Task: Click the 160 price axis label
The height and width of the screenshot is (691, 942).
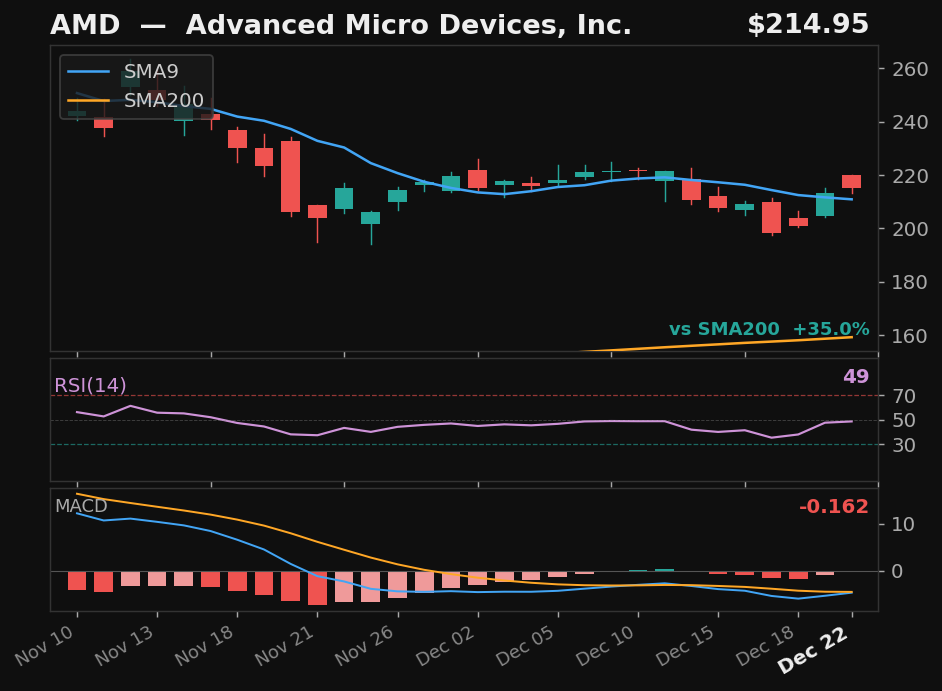Action: [910, 336]
